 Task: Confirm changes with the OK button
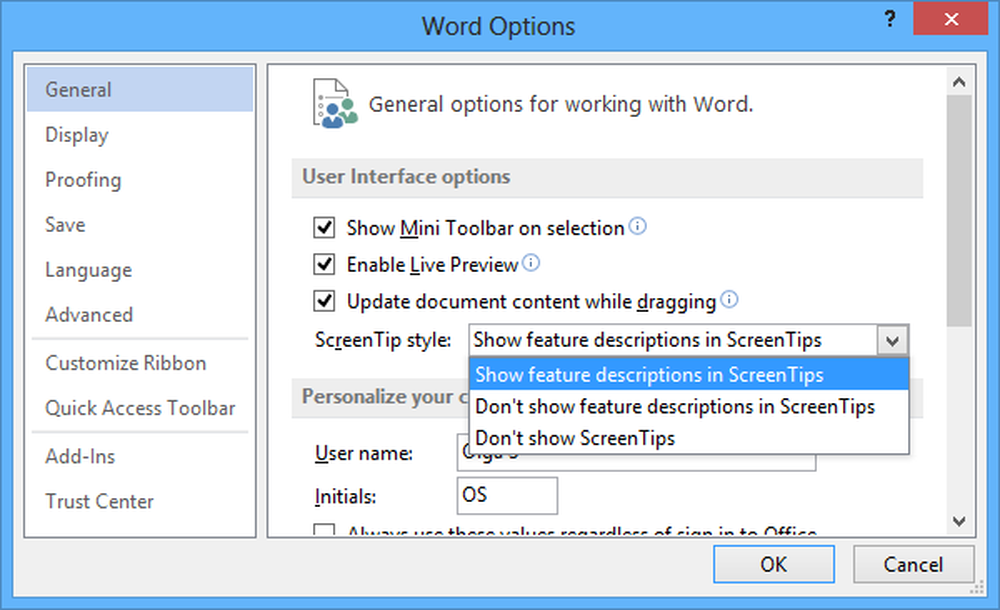tap(773, 564)
